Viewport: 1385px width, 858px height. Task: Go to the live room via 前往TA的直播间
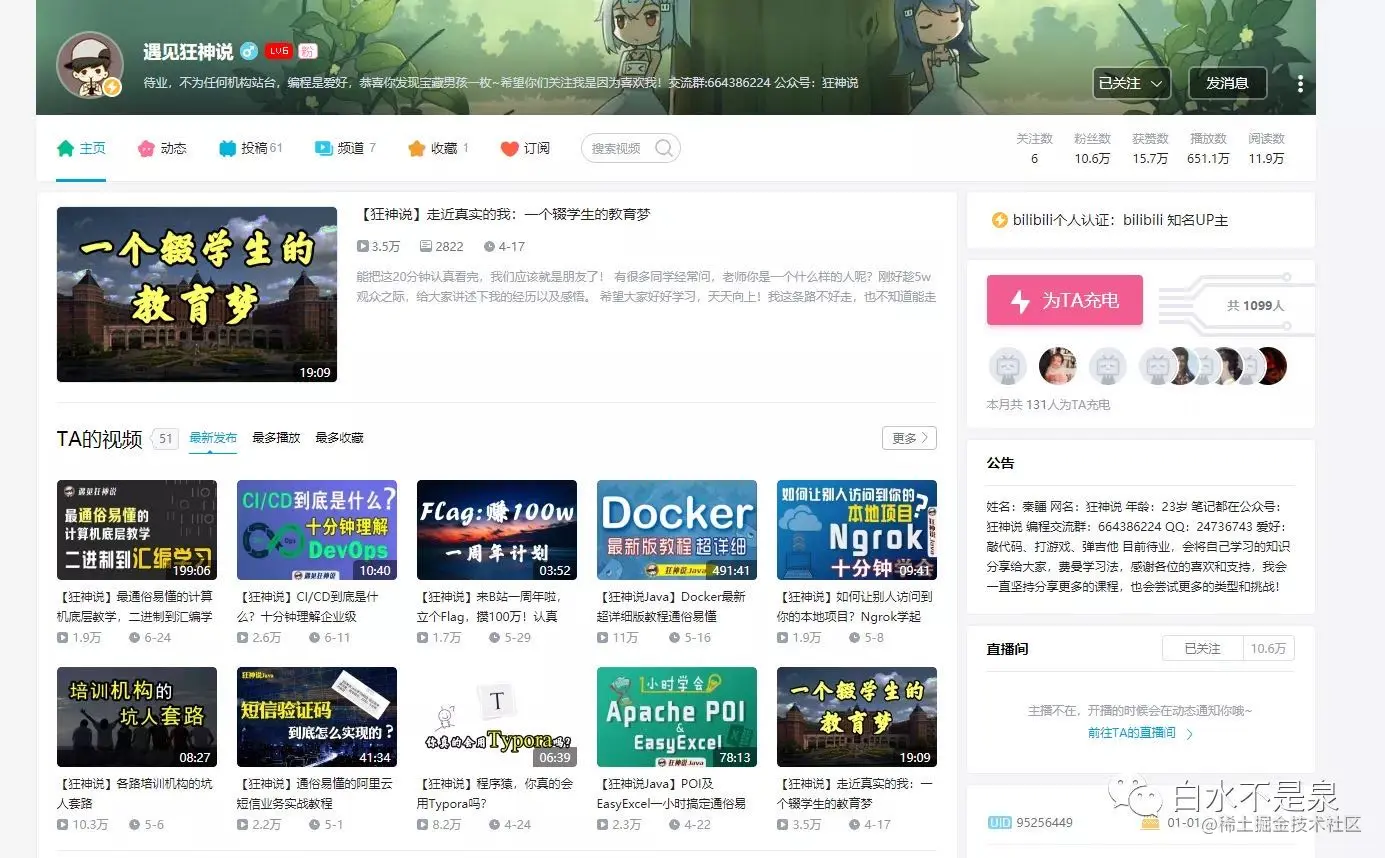click(x=1140, y=733)
